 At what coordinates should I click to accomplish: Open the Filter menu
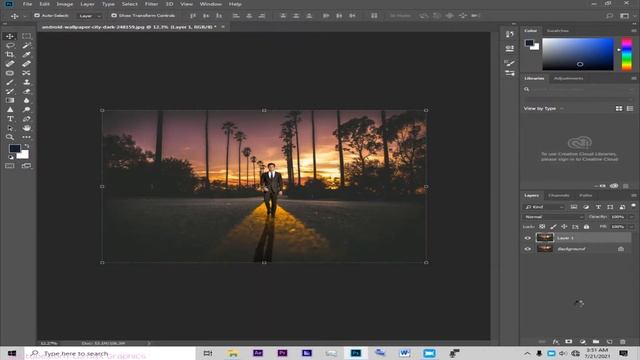coord(151,4)
